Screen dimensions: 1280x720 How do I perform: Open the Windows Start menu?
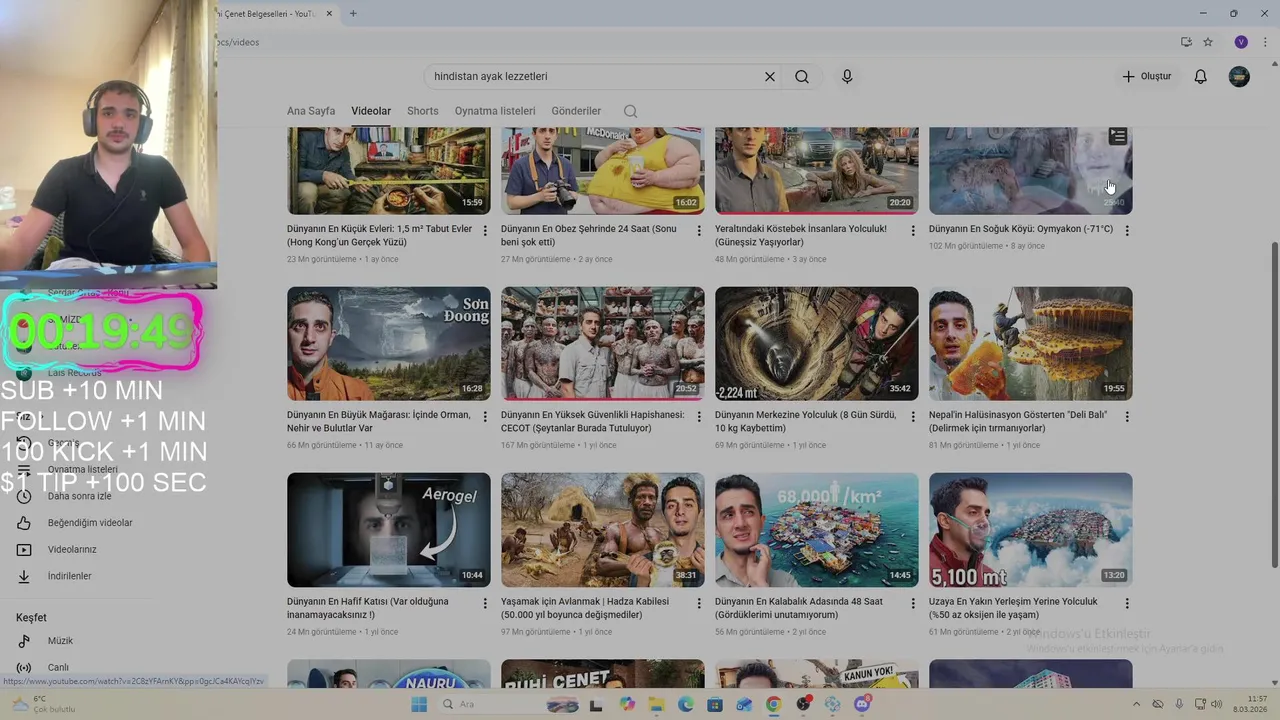coord(419,704)
